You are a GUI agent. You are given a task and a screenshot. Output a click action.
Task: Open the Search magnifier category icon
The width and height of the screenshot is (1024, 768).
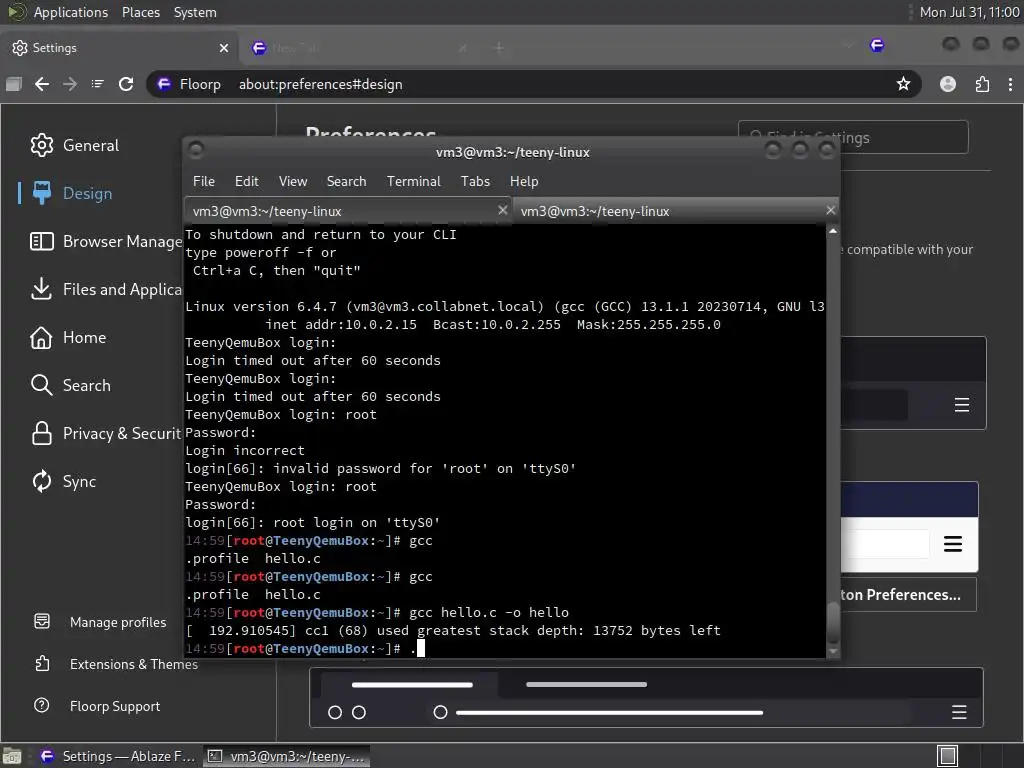pos(41,385)
